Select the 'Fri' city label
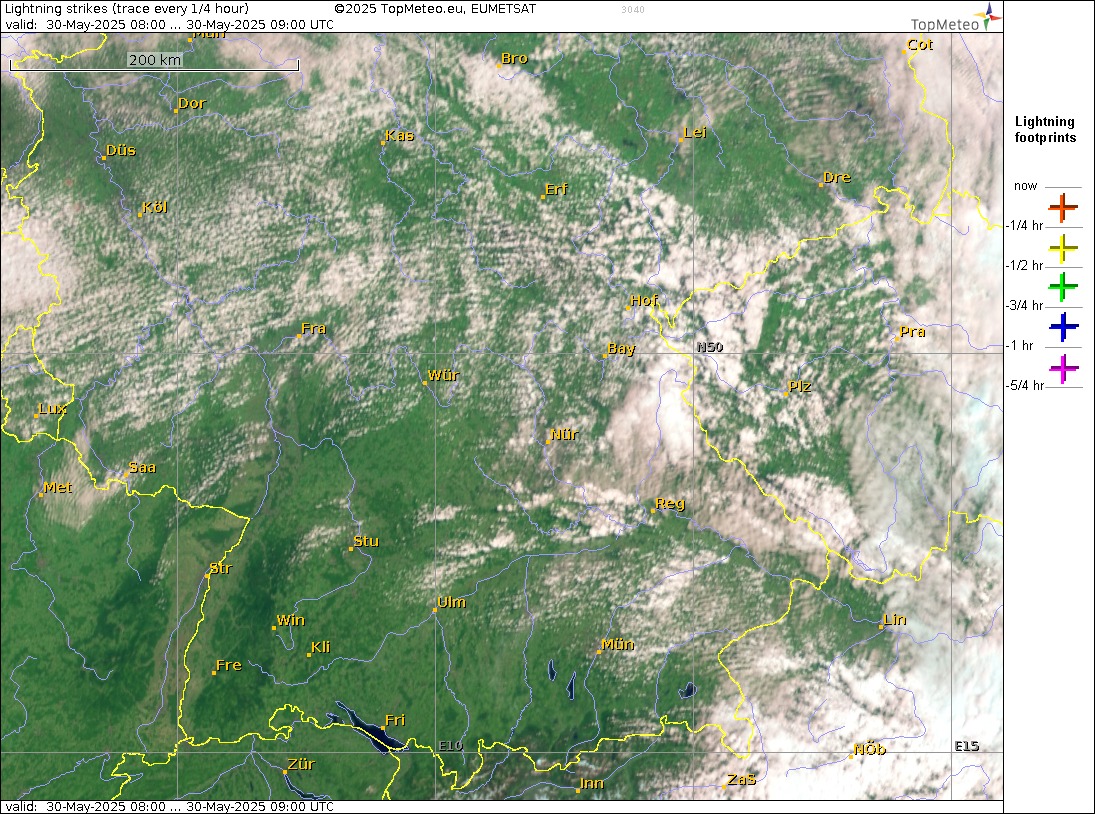The image size is (1095, 814). pos(395,720)
